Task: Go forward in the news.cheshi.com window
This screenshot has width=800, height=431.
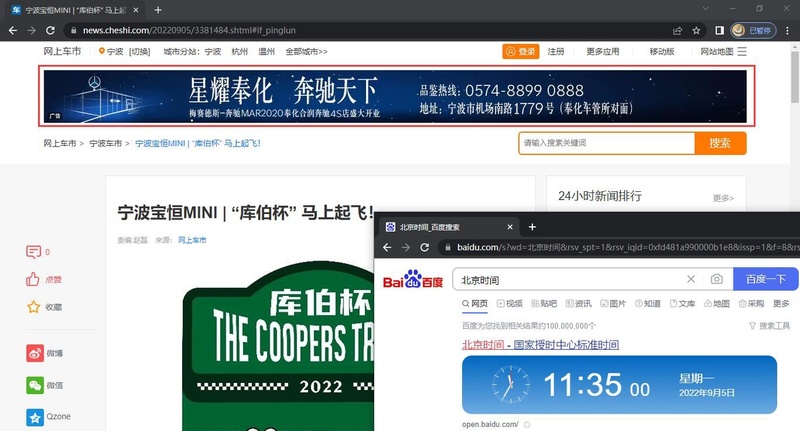Action: click(x=32, y=31)
